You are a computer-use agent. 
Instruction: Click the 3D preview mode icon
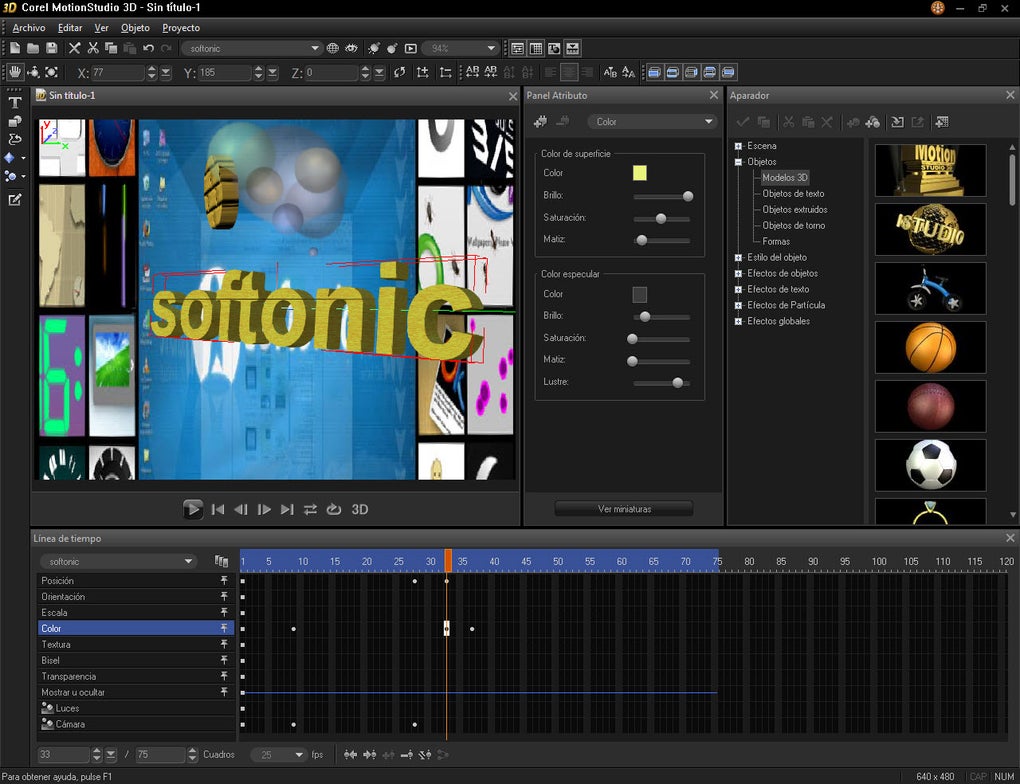(x=360, y=509)
